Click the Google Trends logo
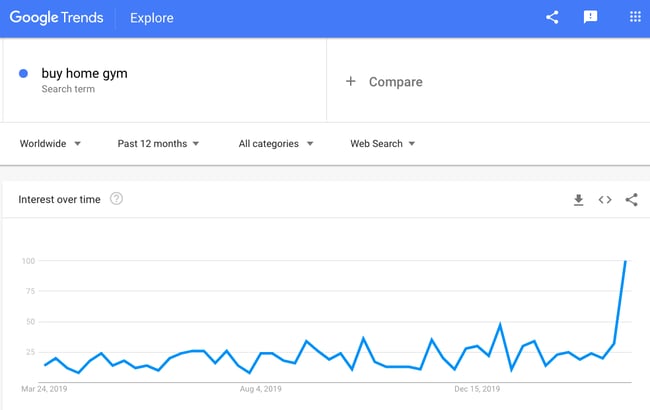650x410 pixels. (x=56, y=18)
